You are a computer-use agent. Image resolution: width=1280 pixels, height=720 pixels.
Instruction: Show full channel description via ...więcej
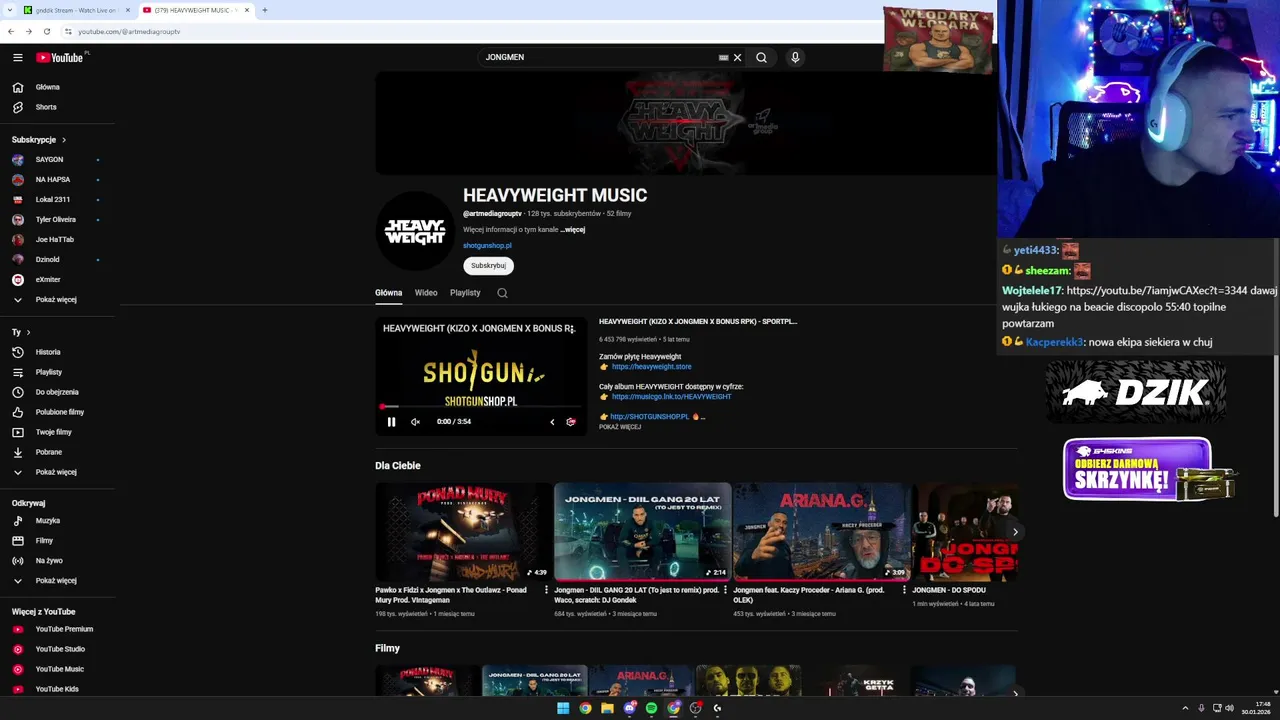(573, 230)
